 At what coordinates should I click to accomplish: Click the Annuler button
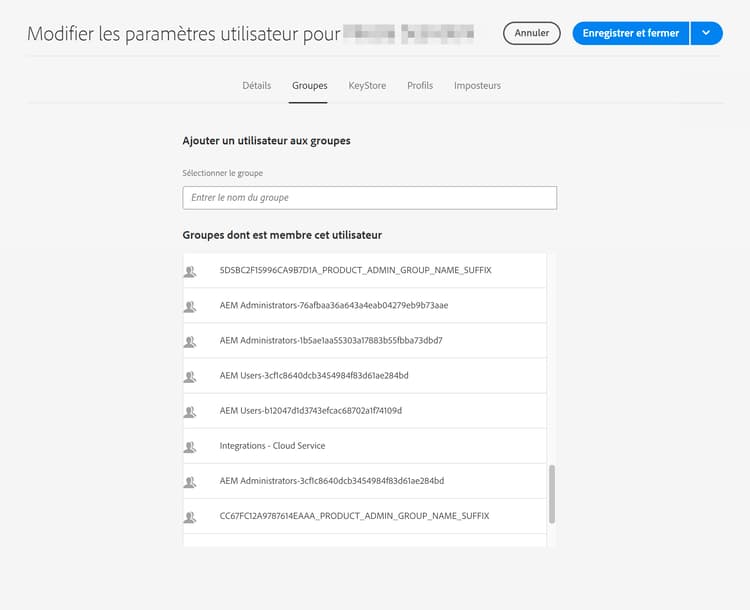531,33
